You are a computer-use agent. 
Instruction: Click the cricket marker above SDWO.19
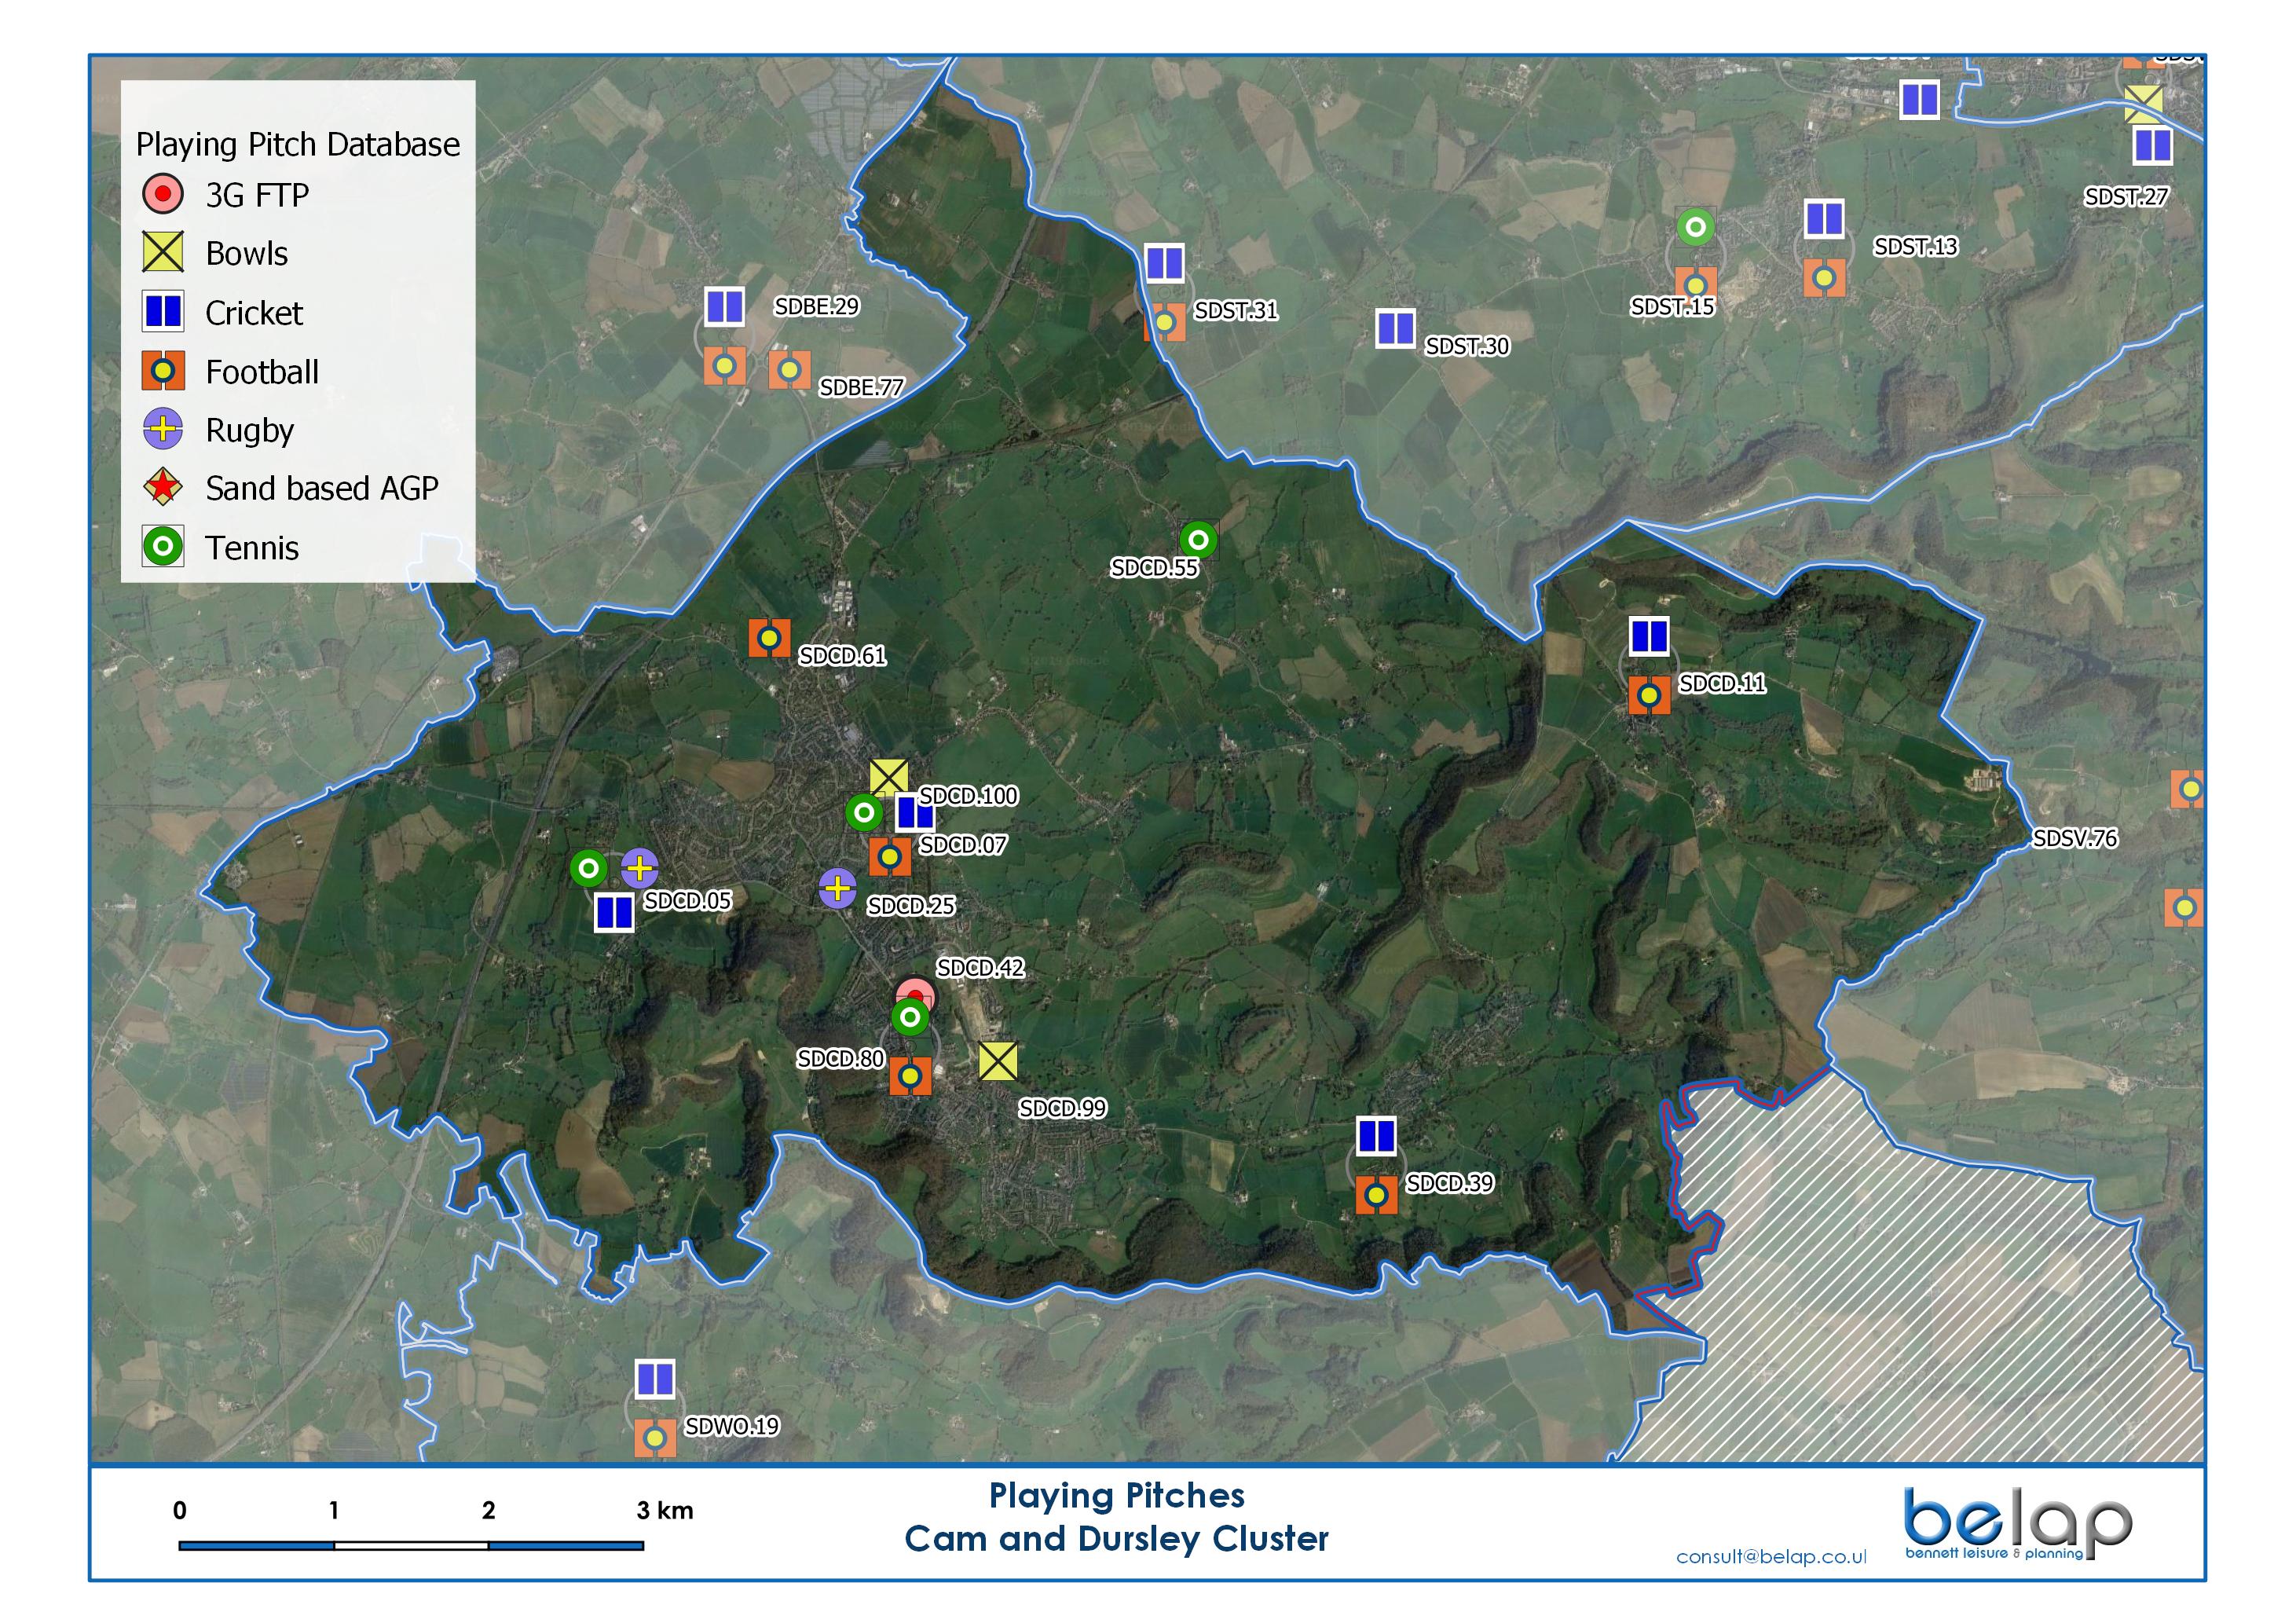click(x=655, y=1380)
